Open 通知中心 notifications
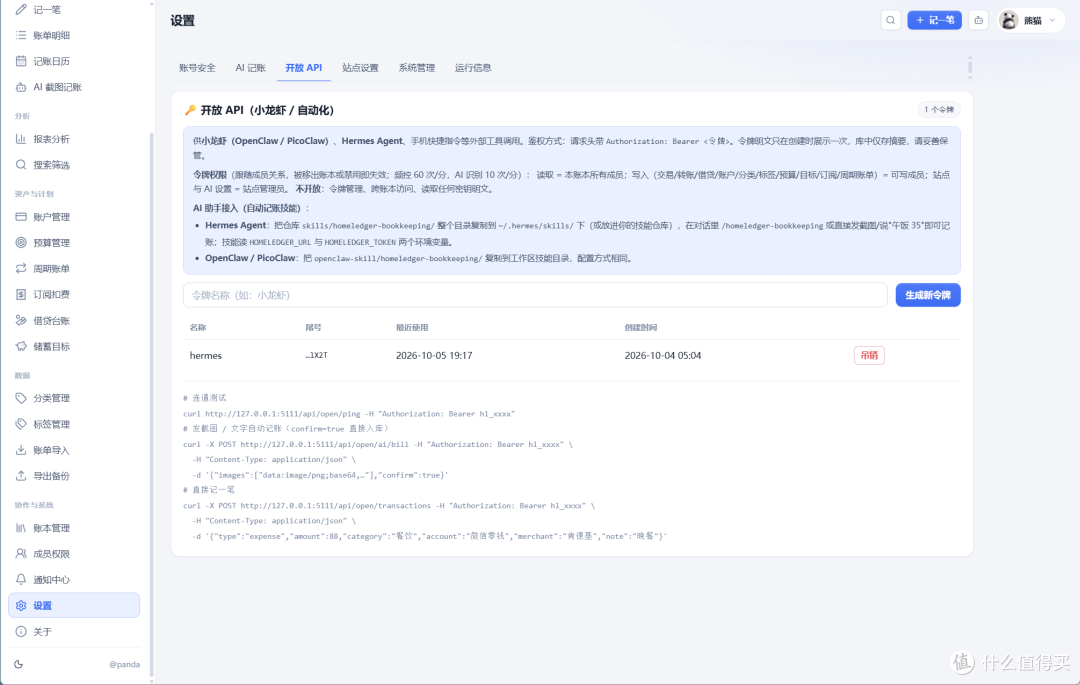 [74, 580]
